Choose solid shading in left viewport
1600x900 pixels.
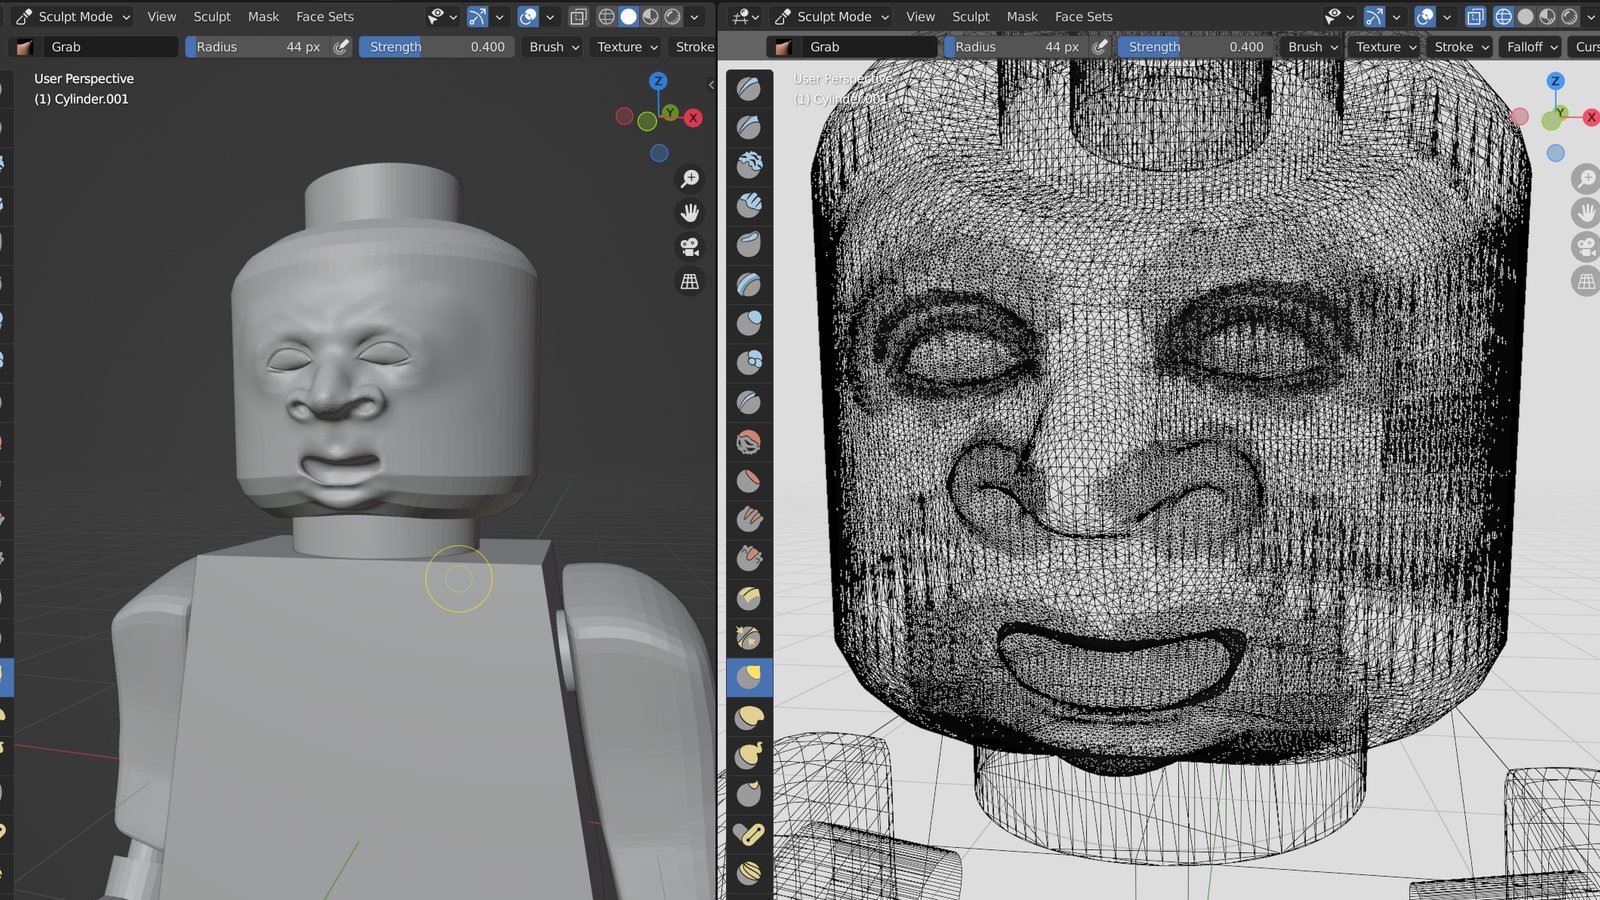pyautogui.click(x=629, y=17)
